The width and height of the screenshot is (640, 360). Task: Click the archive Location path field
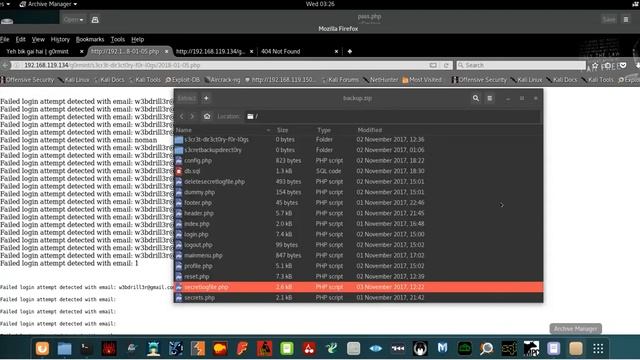click(392, 116)
